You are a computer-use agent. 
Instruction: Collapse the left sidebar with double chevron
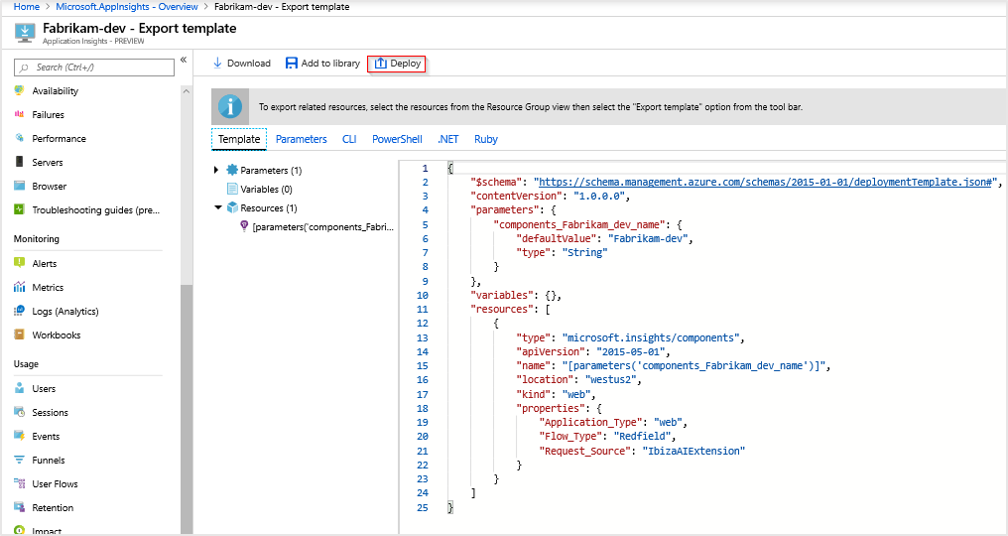[183, 61]
